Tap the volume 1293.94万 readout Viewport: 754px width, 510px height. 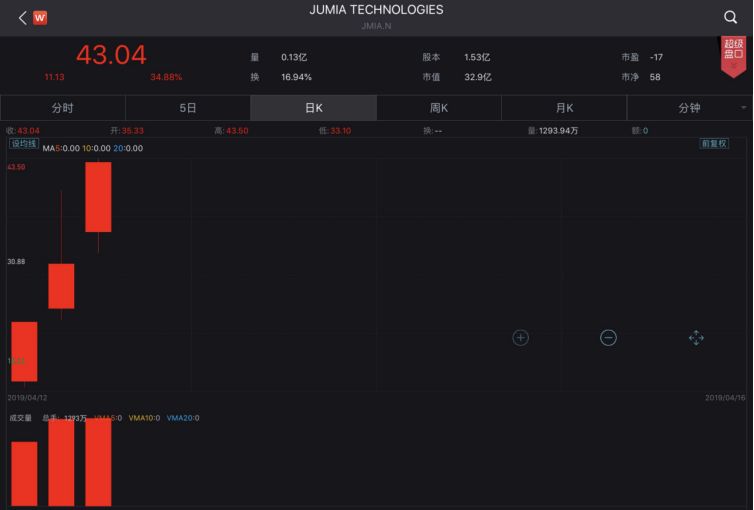pos(558,131)
